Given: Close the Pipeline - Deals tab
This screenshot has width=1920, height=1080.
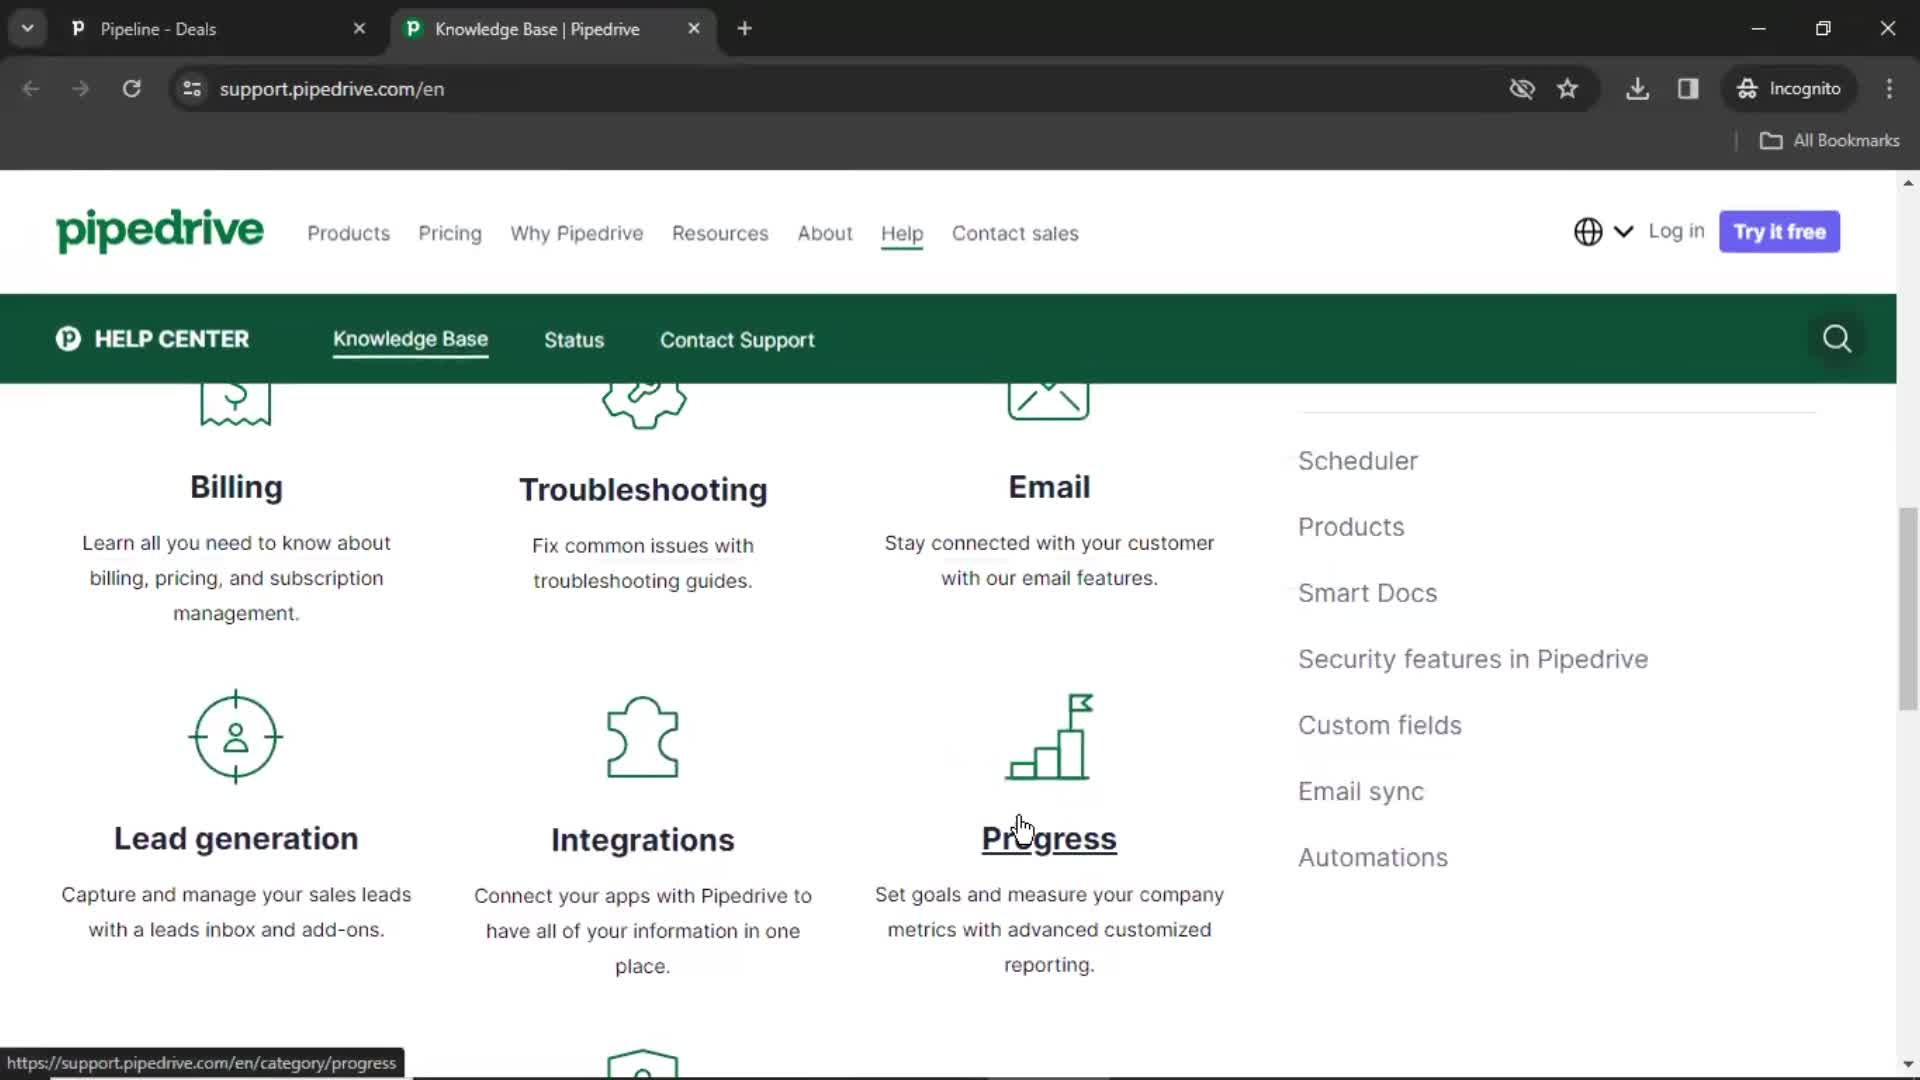Looking at the screenshot, I should pos(359,29).
